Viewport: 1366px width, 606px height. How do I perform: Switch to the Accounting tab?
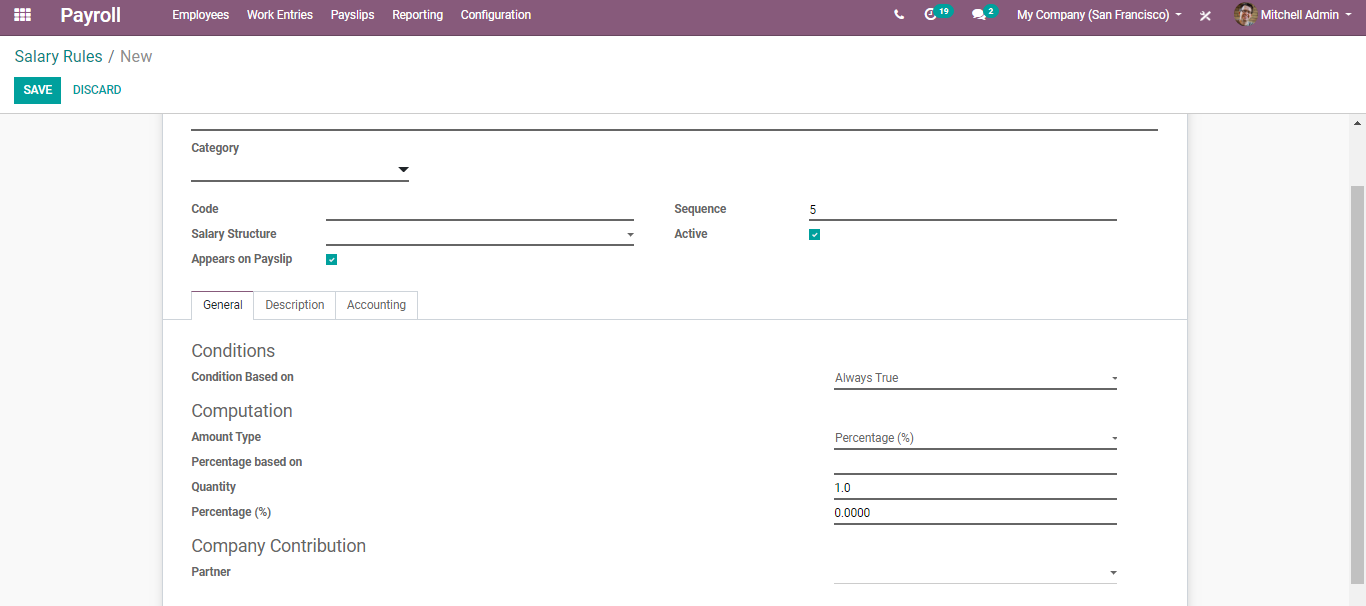376,305
